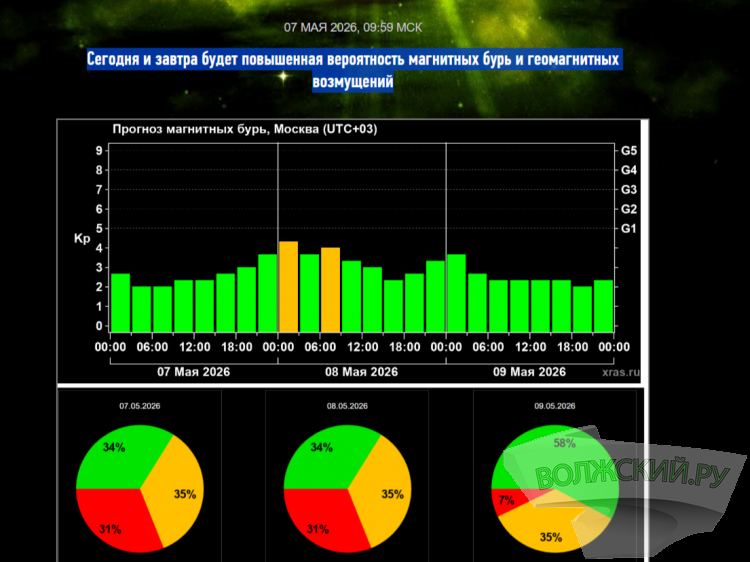This screenshot has width=750, height=562.
Task: Click the 08.05.2026 pie chart date heading
Action: coord(347,406)
